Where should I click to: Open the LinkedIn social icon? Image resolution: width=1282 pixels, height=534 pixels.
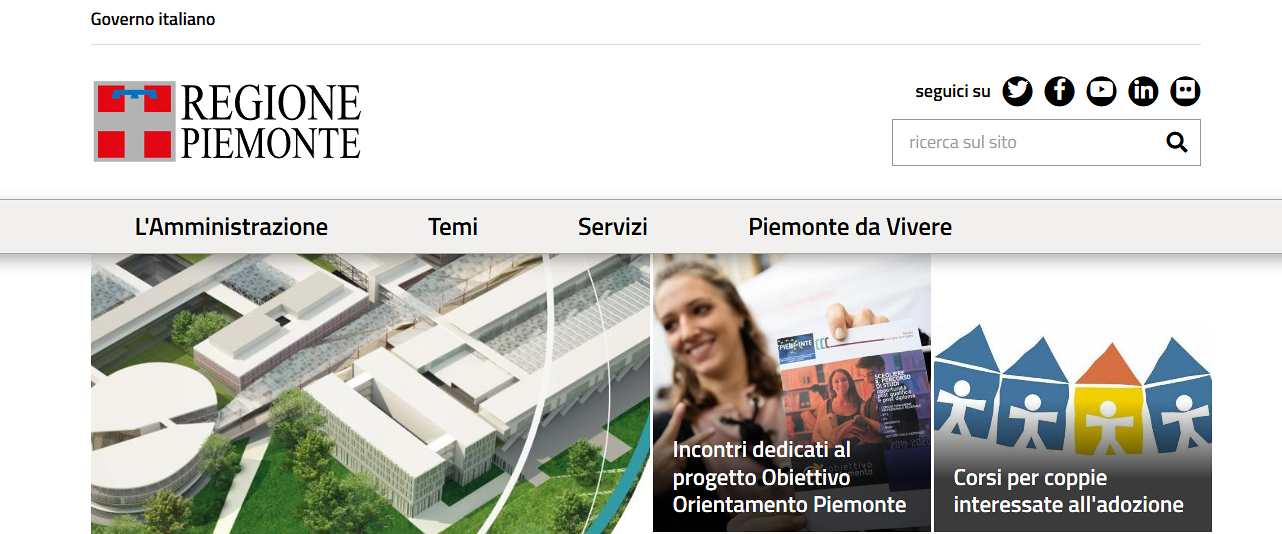click(x=1143, y=91)
